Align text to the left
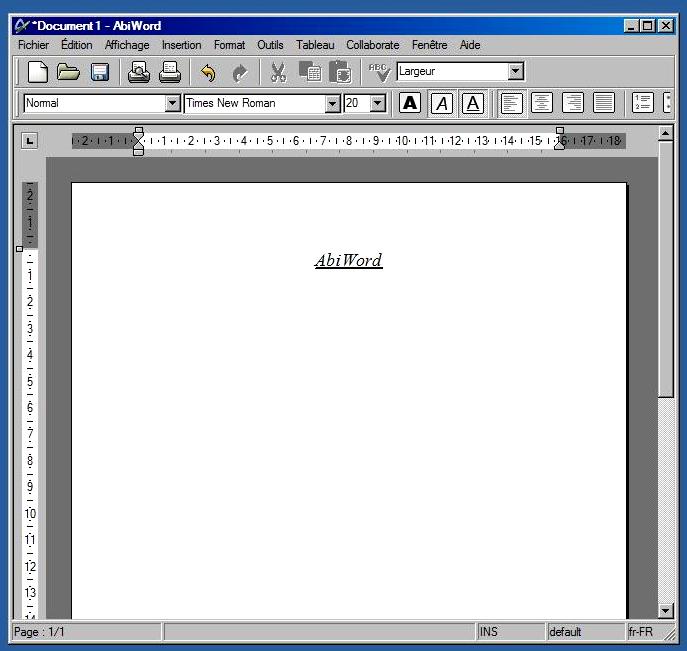This screenshot has width=687, height=651. [x=511, y=103]
